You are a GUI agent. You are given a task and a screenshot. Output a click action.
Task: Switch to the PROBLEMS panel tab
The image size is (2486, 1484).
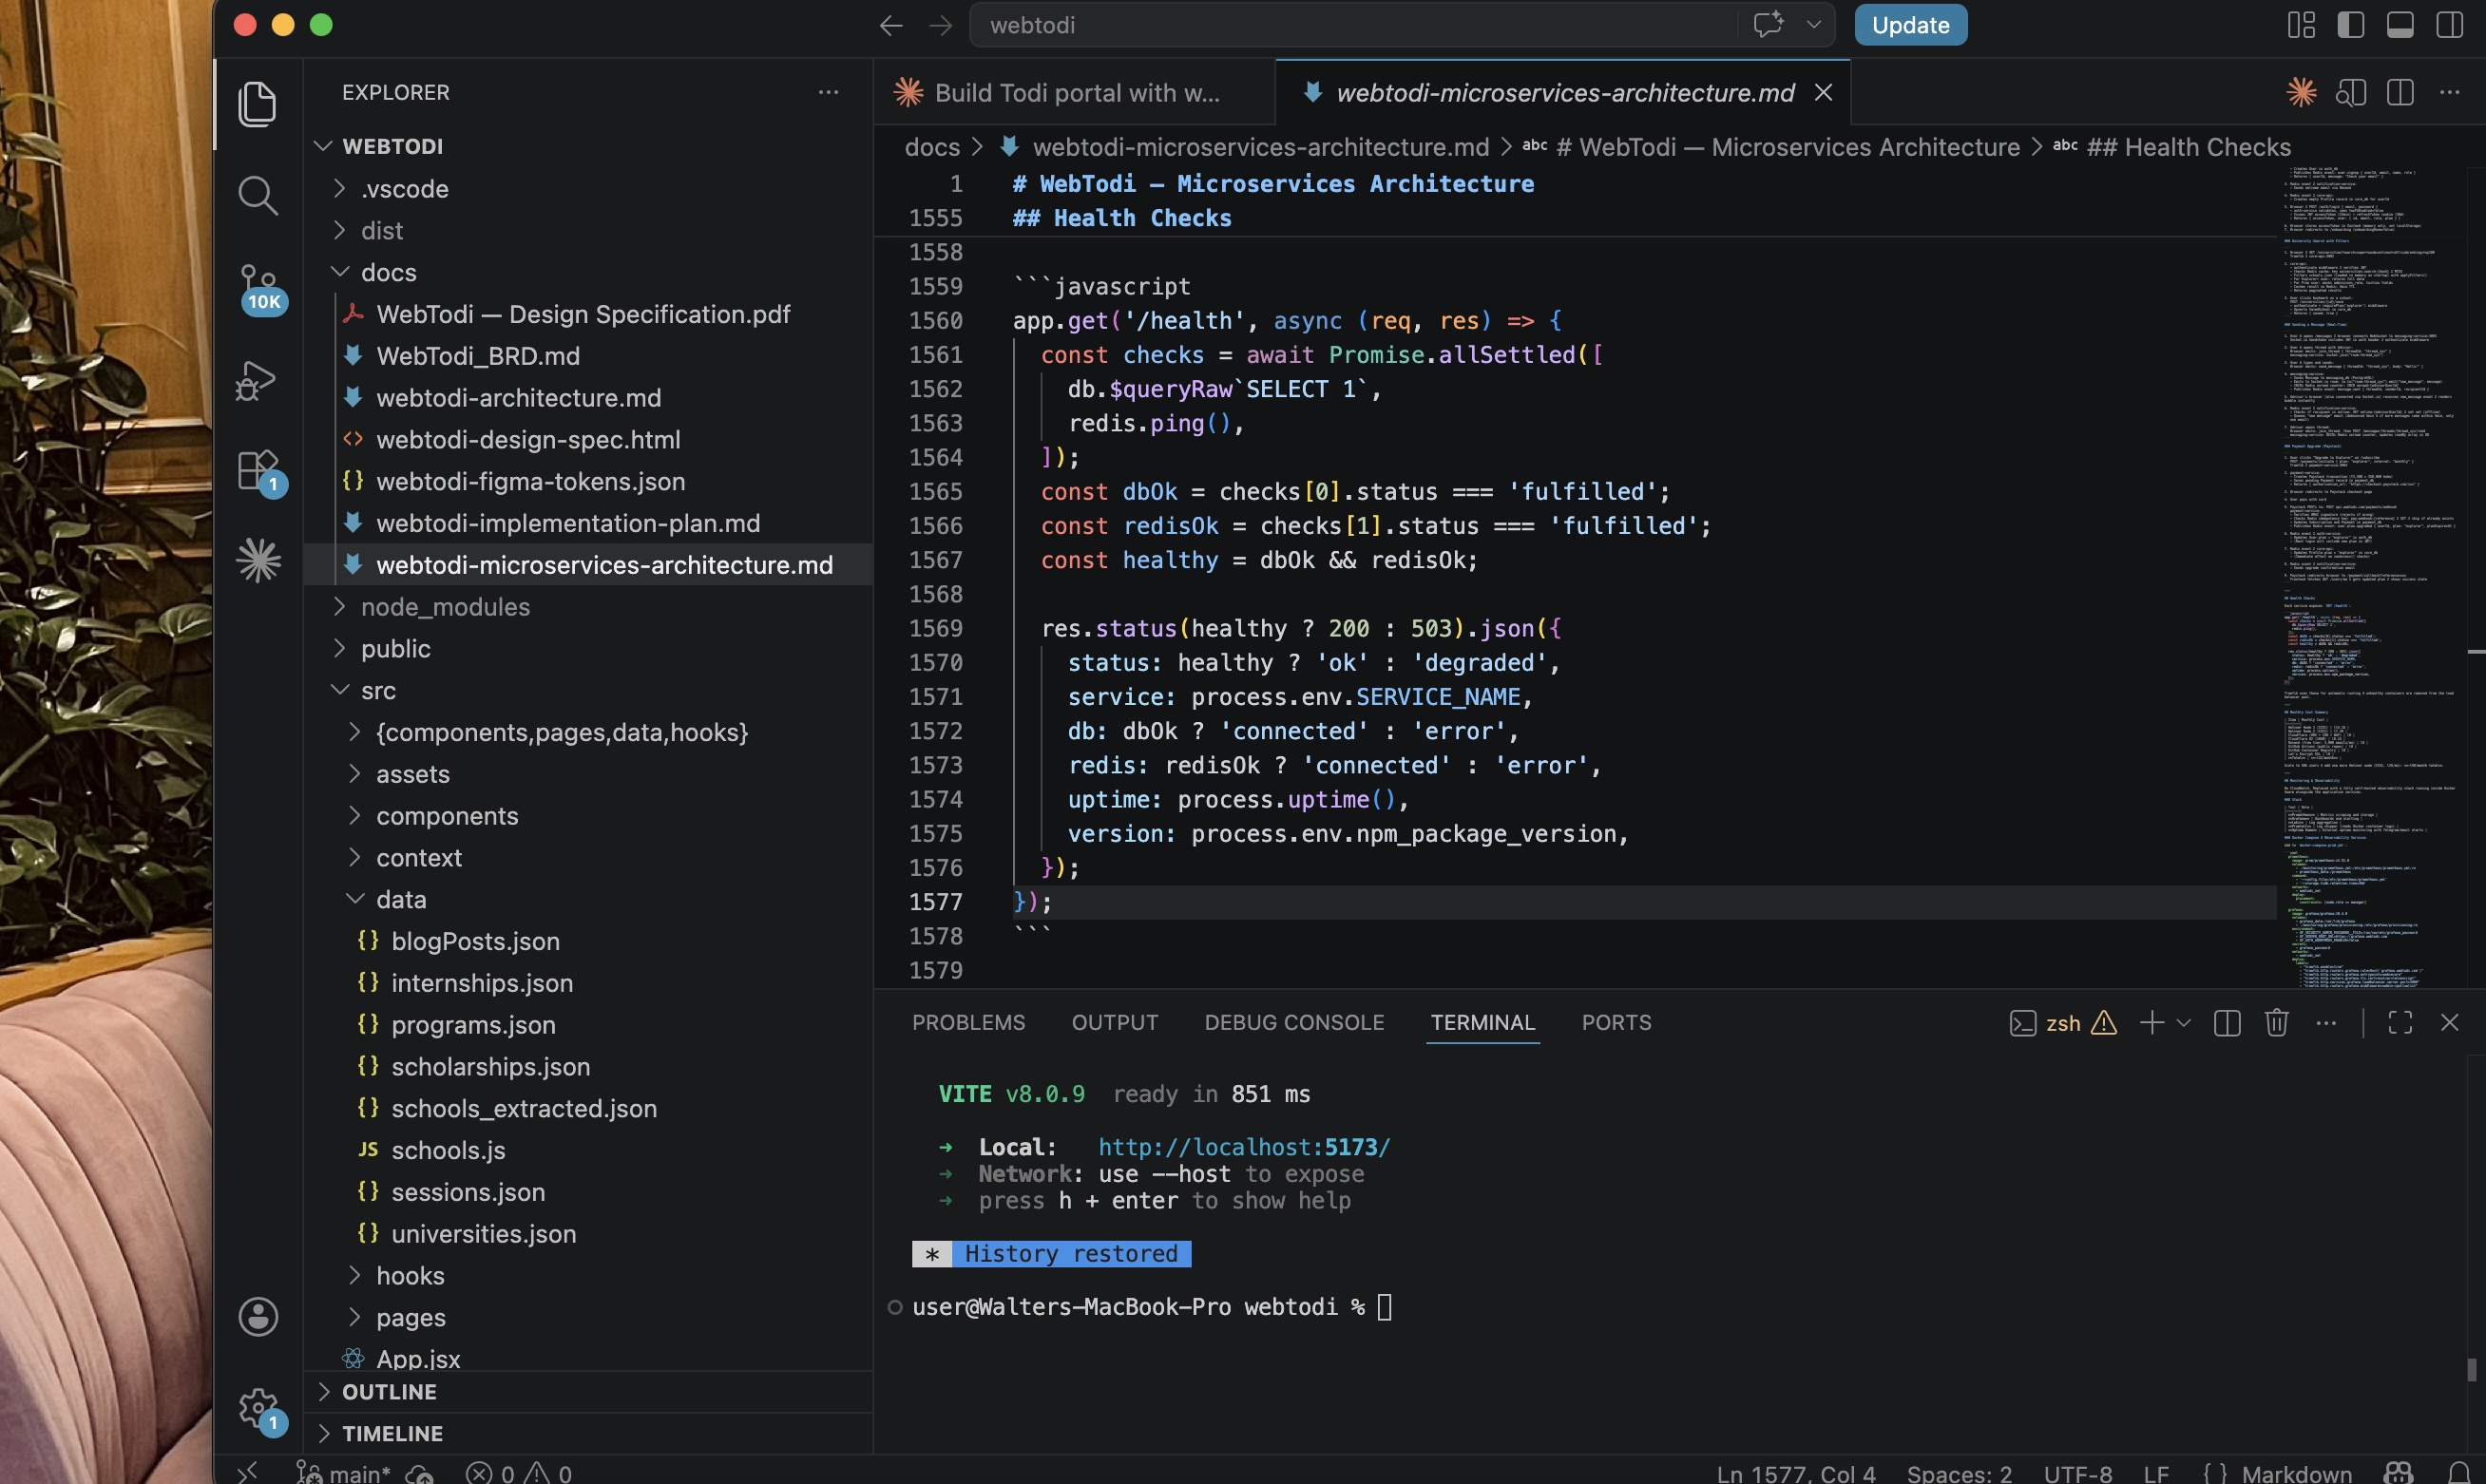[967, 1022]
